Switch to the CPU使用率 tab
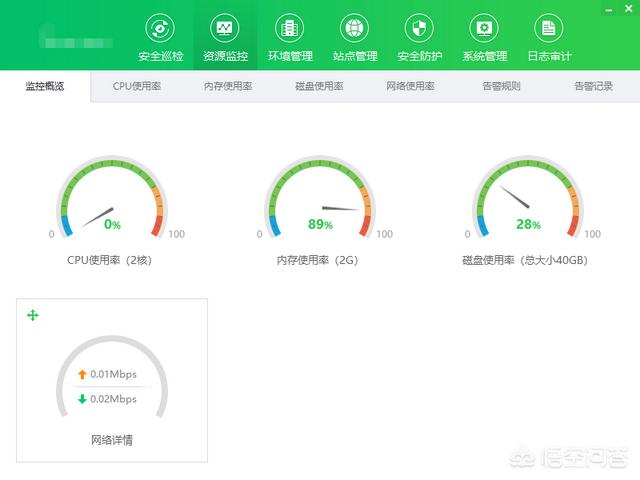 click(136, 87)
